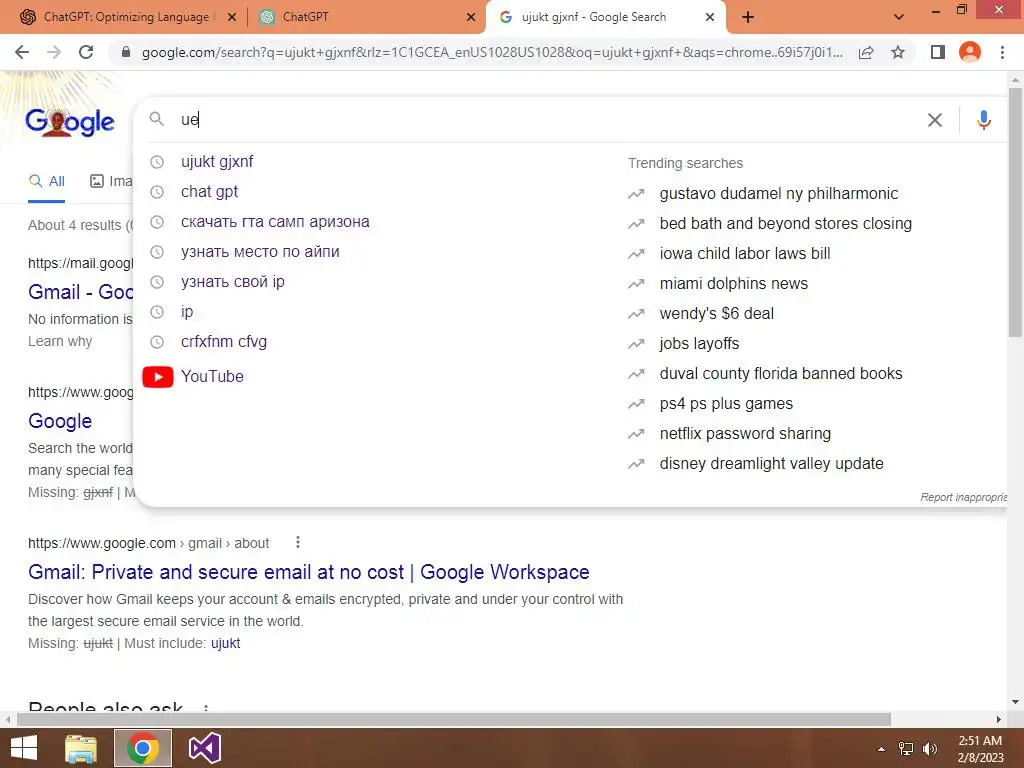Select suggestion 'скачать гта самп аризона'
This screenshot has width=1024, height=768.
click(275, 221)
